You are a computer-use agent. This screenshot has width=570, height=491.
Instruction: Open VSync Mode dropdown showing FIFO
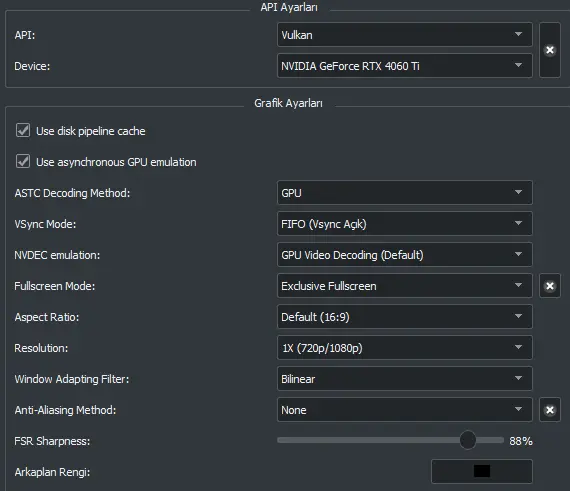[x=405, y=224]
